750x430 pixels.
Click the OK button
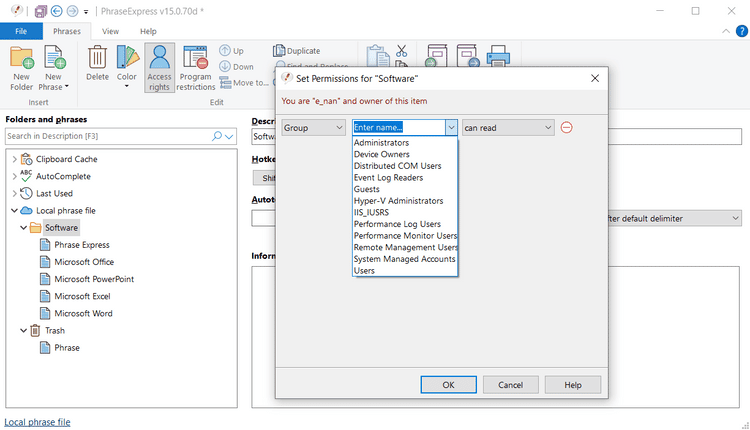(x=448, y=385)
